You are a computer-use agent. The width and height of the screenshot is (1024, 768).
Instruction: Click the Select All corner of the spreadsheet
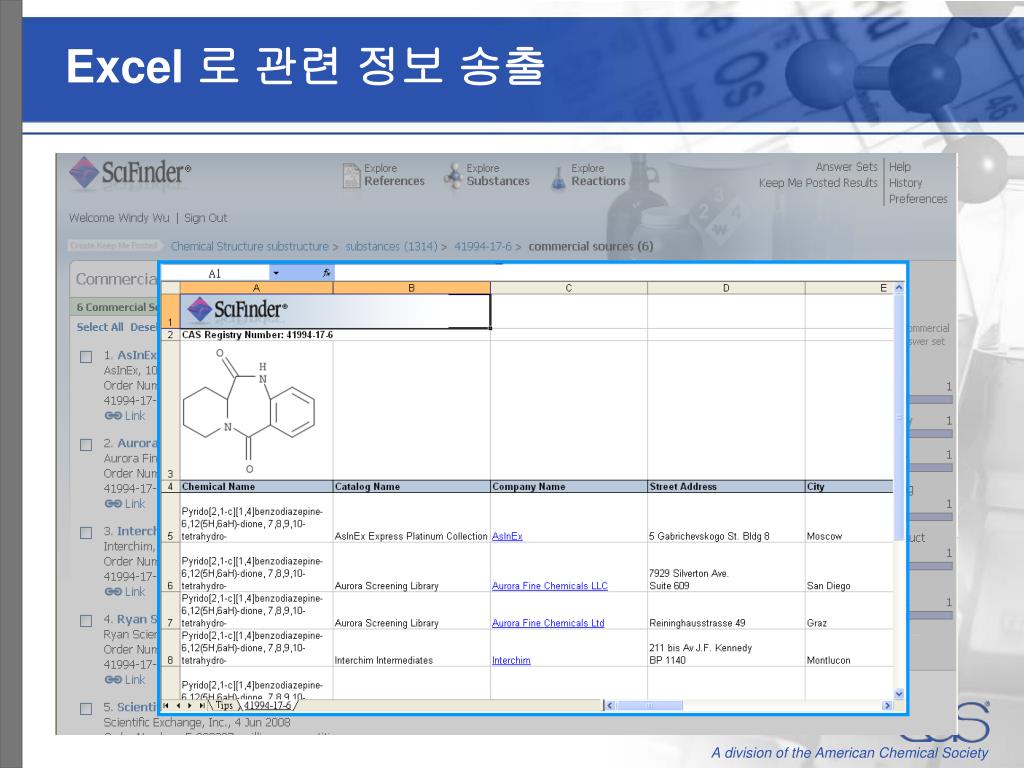(x=170, y=288)
